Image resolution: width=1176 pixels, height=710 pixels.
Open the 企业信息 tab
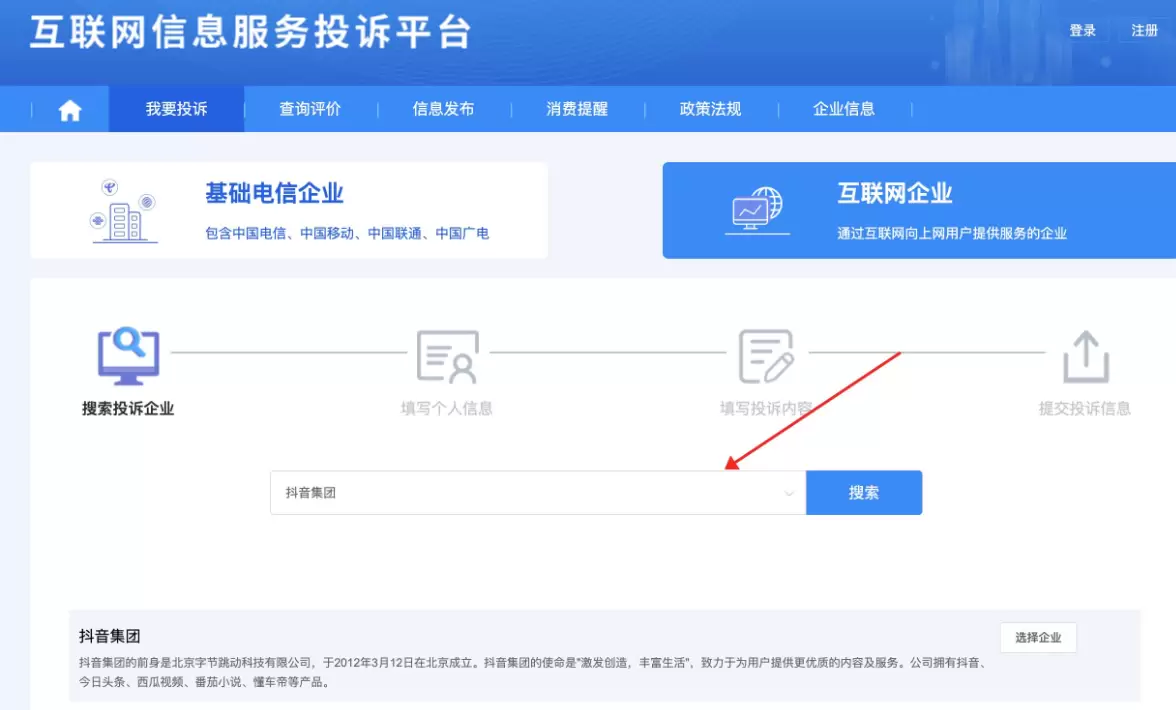pyautogui.click(x=844, y=109)
